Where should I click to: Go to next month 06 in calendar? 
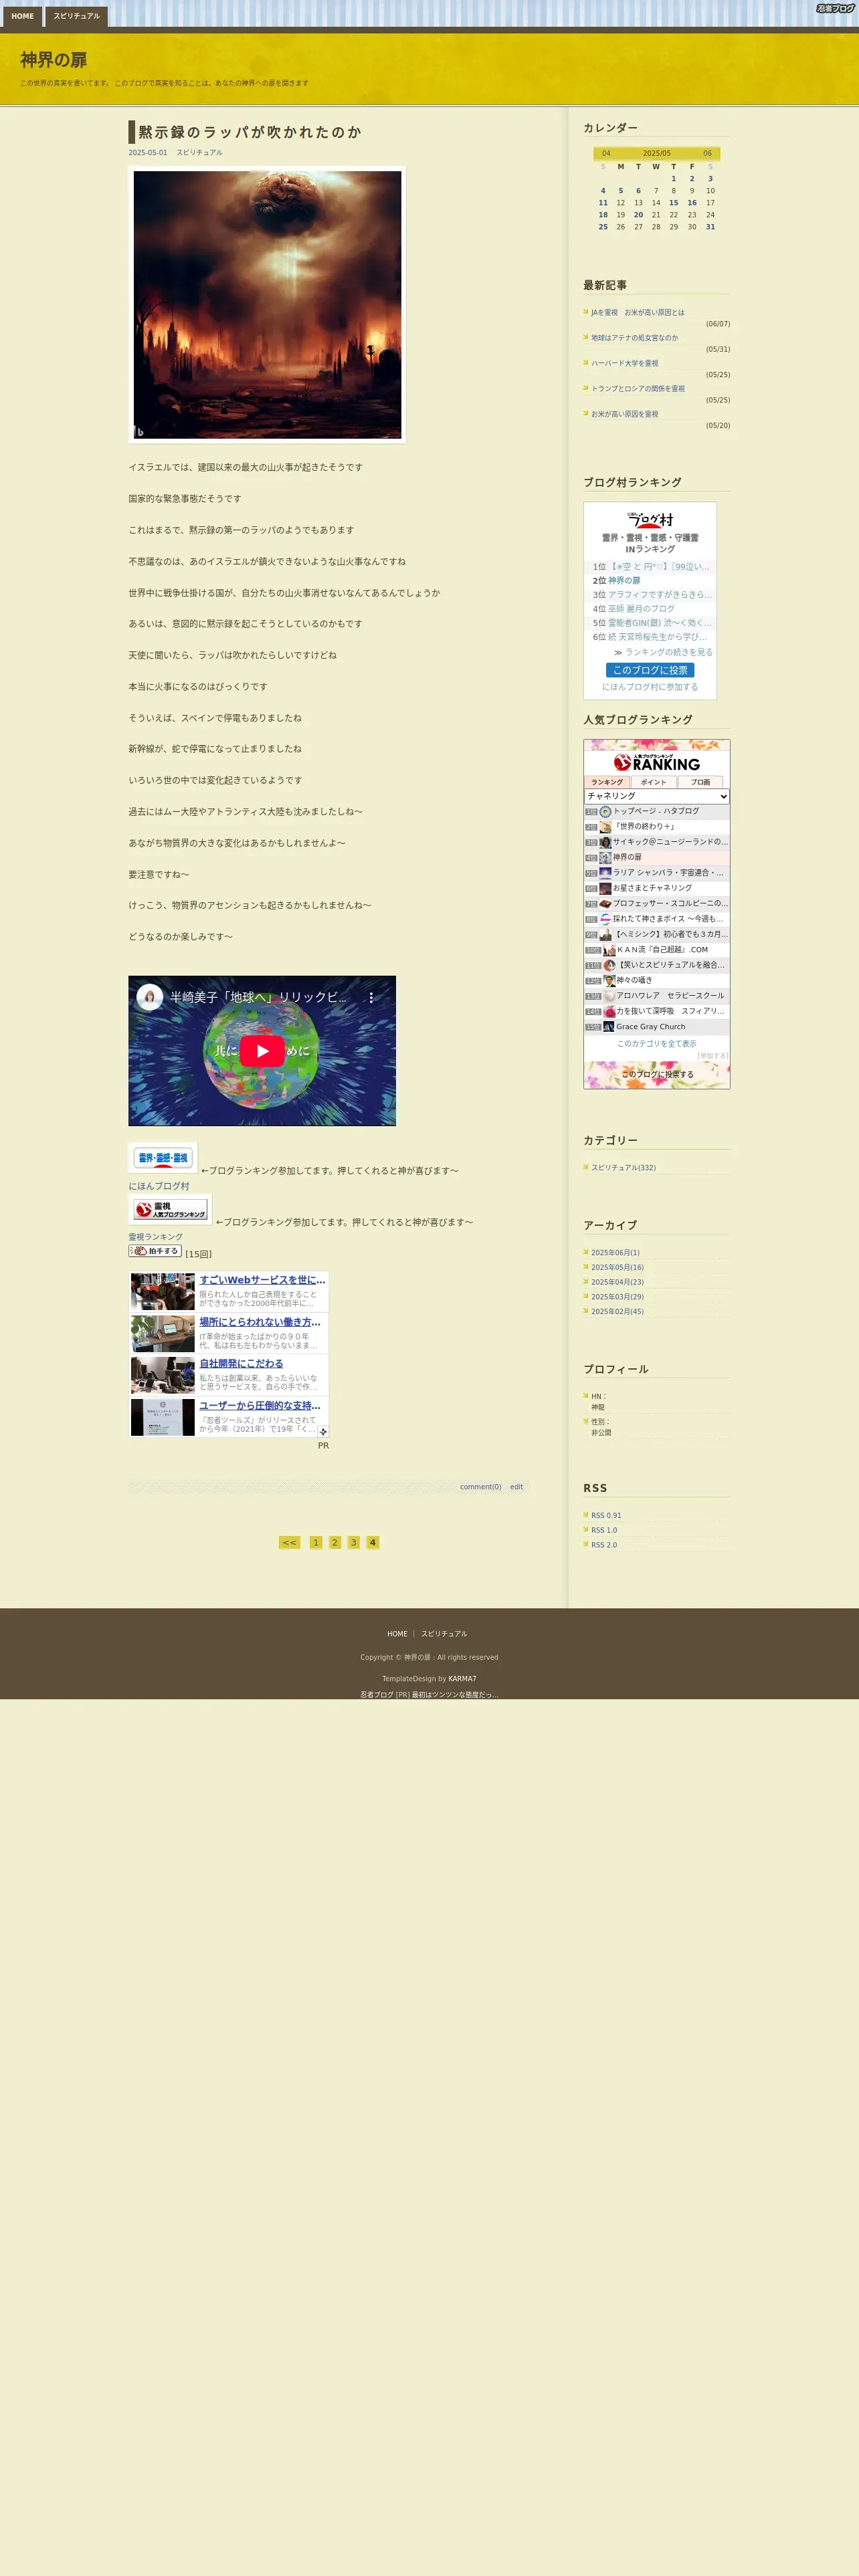click(707, 154)
